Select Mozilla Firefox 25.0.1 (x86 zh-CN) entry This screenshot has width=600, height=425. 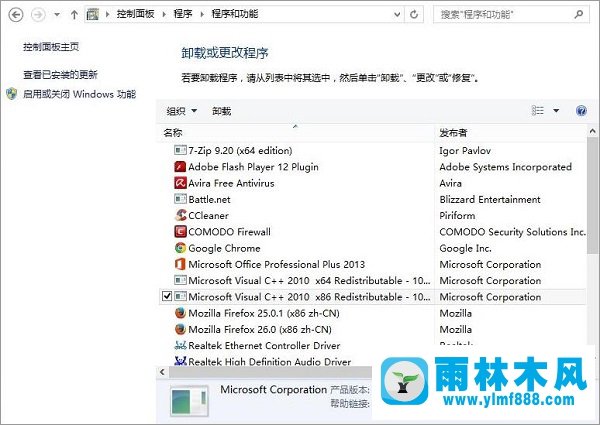tap(264, 313)
